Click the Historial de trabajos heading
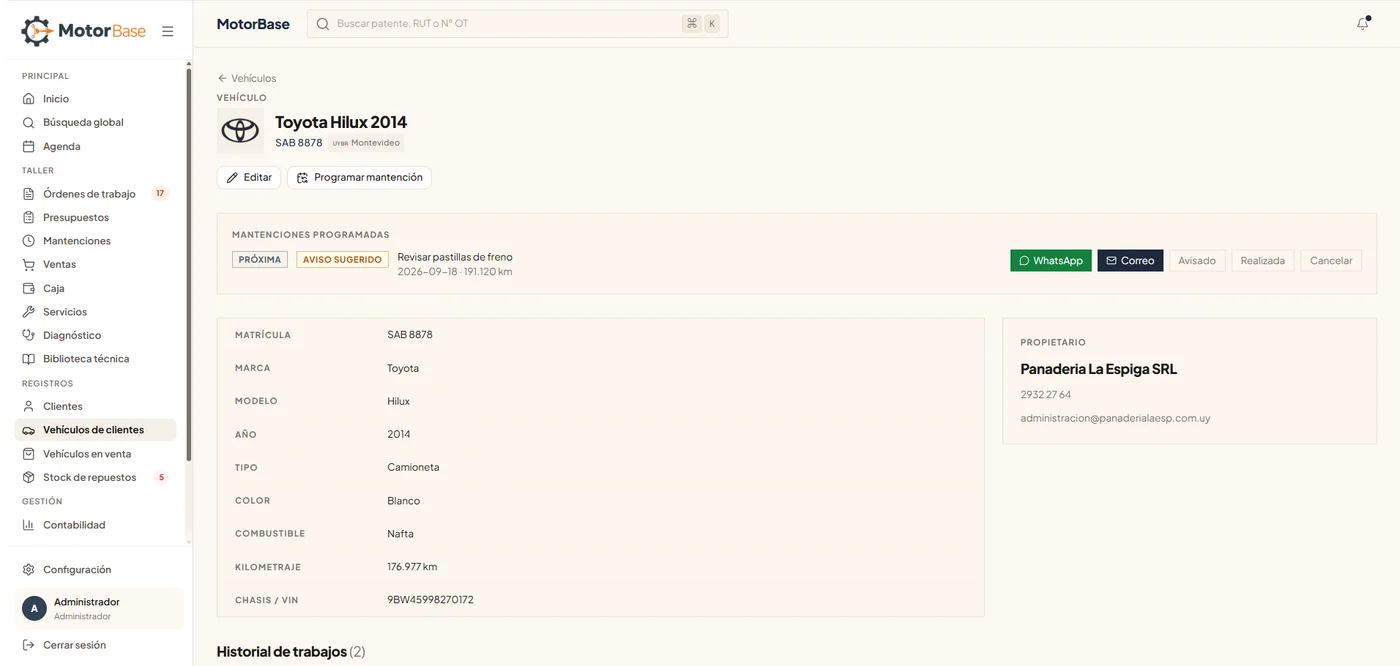1400x666 pixels. [291, 652]
